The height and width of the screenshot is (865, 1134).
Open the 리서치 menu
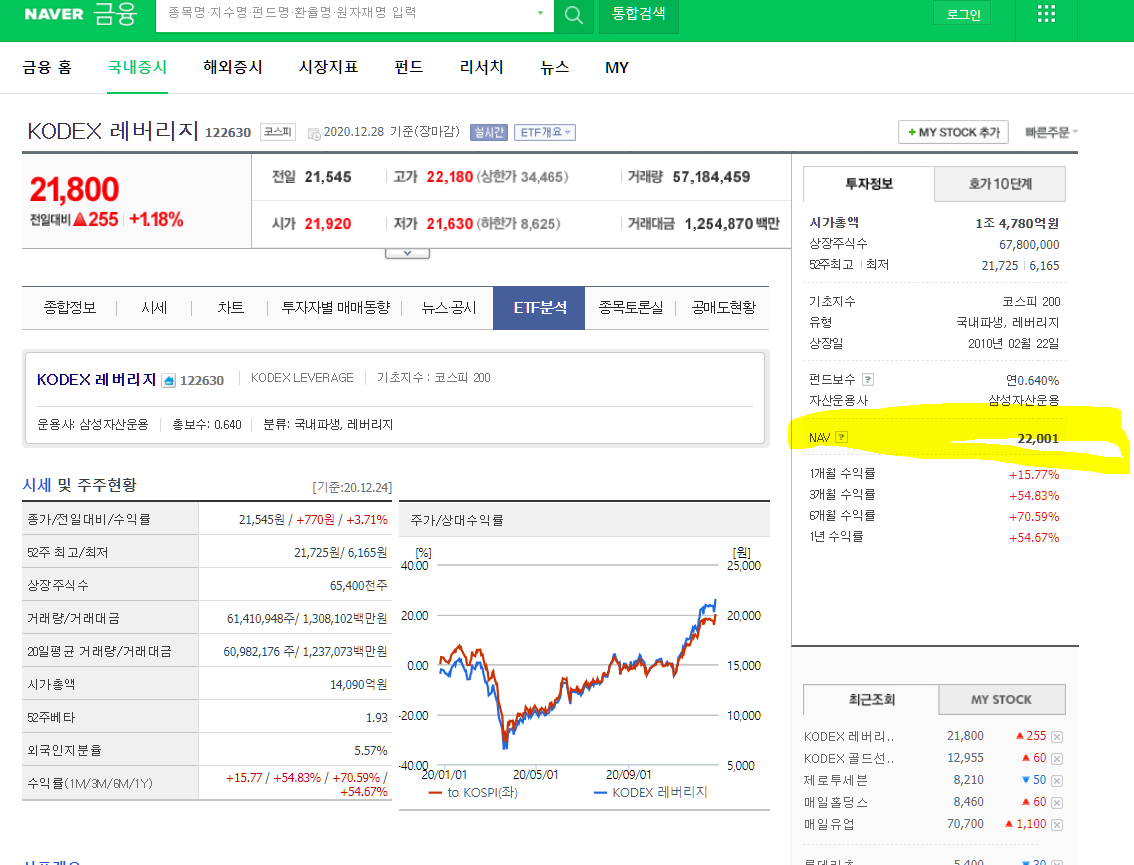coord(482,67)
